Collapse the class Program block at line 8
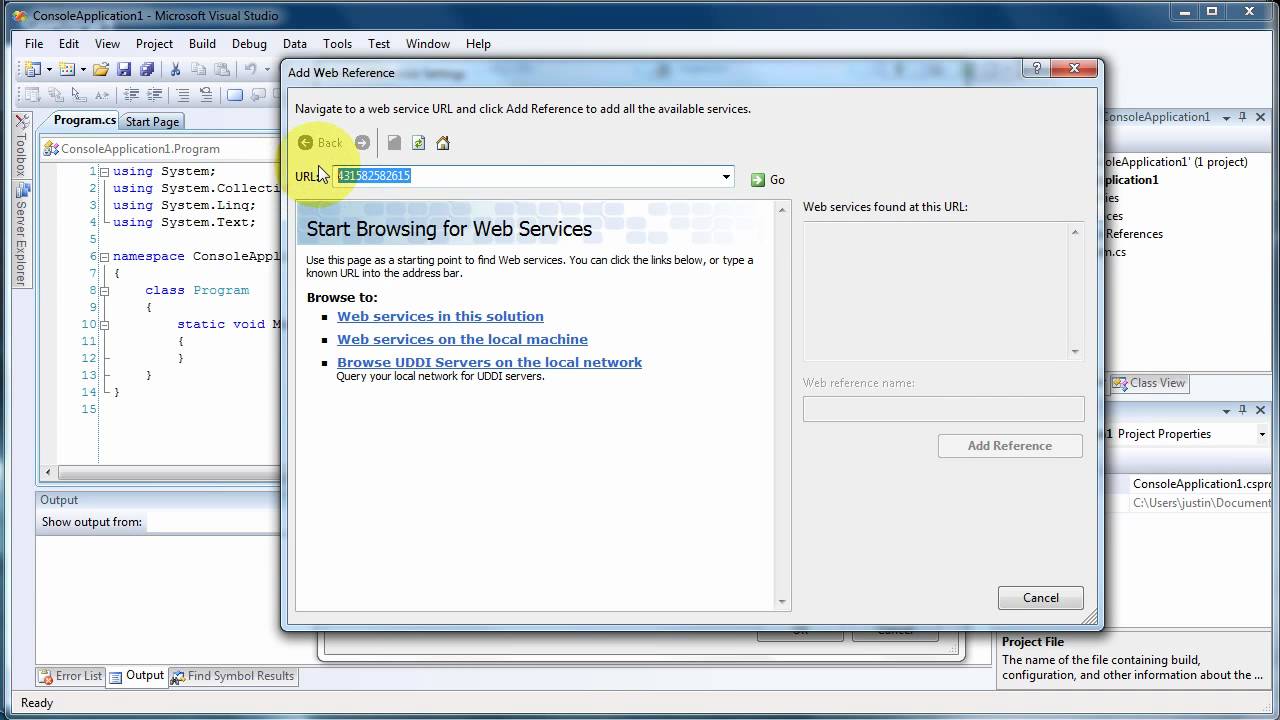The image size is (1280, 720). [105, 290]
